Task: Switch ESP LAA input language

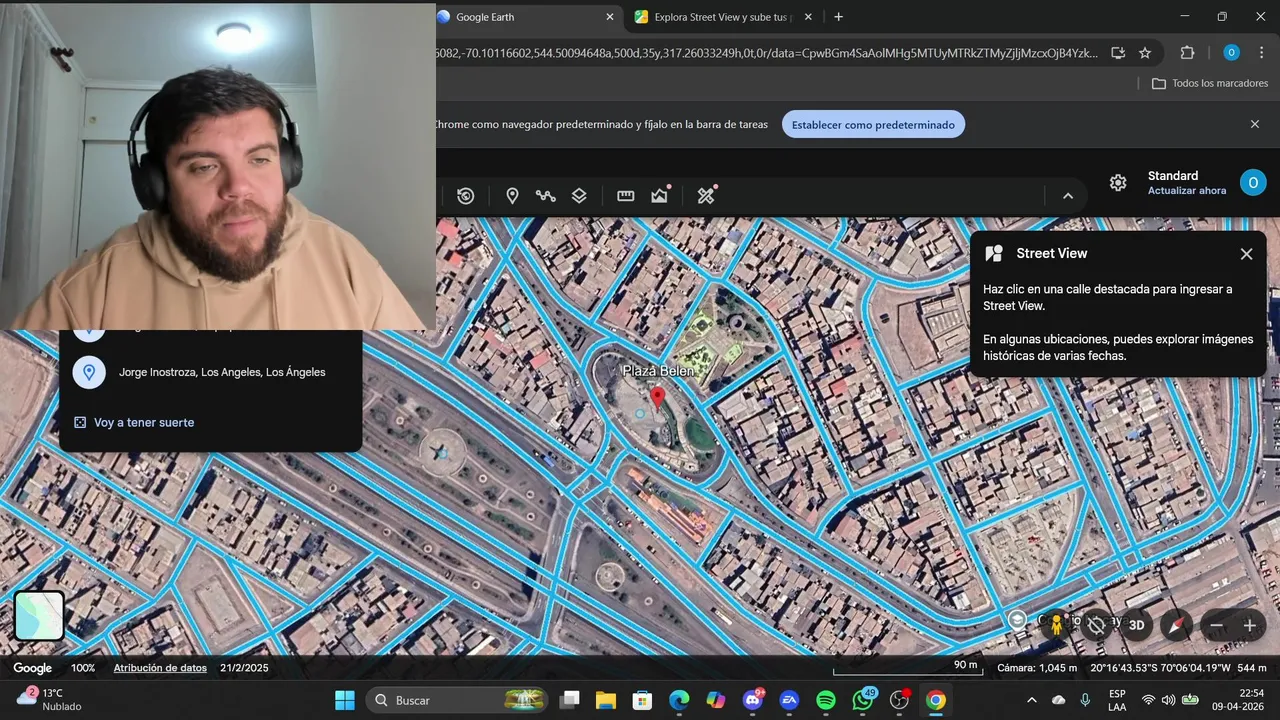Action: tap(1117, 700)
